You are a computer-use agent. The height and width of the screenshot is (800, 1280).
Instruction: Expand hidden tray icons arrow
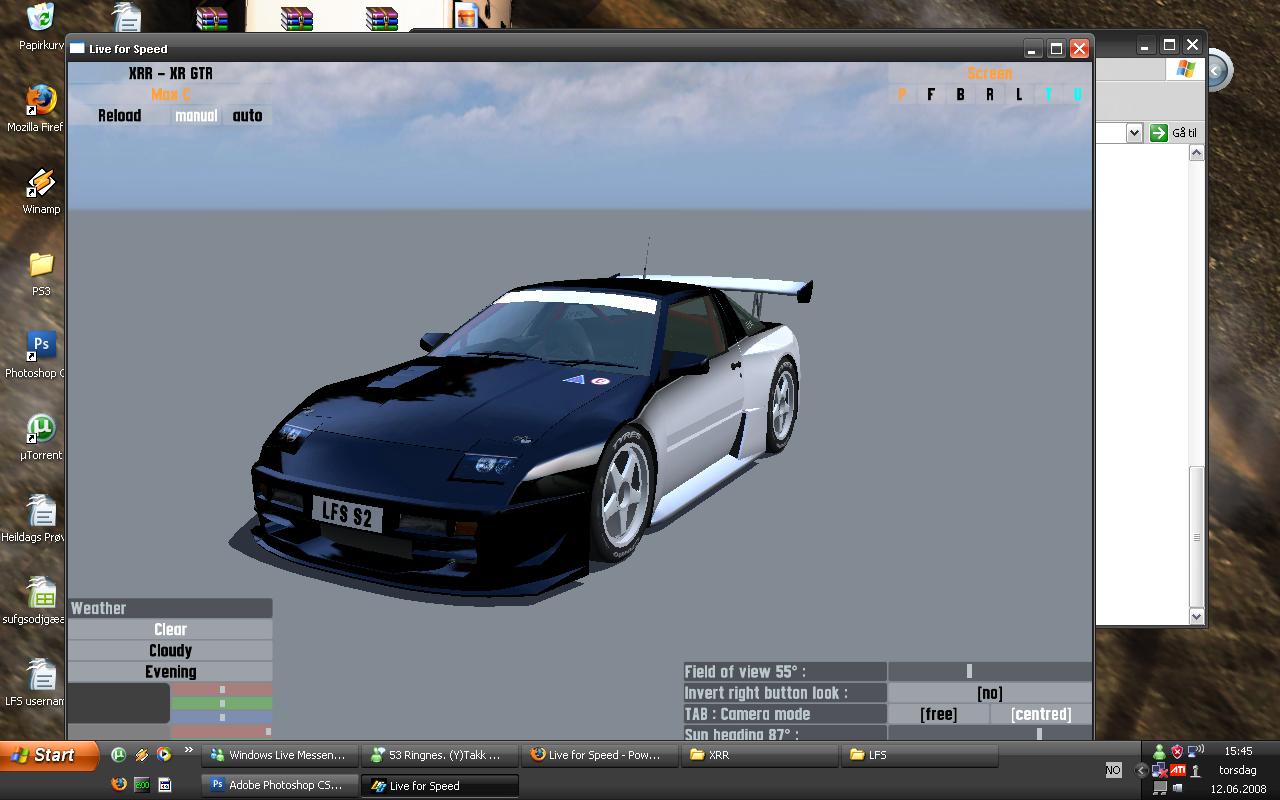click(1141, 770)
